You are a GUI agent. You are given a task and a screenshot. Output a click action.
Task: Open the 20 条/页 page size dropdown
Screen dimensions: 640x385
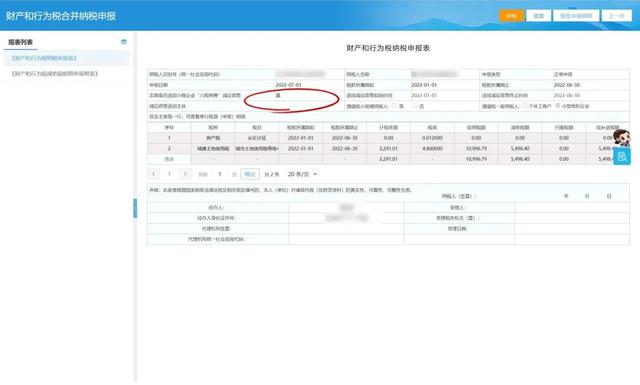pyautogui.click(x=302, y=174)
